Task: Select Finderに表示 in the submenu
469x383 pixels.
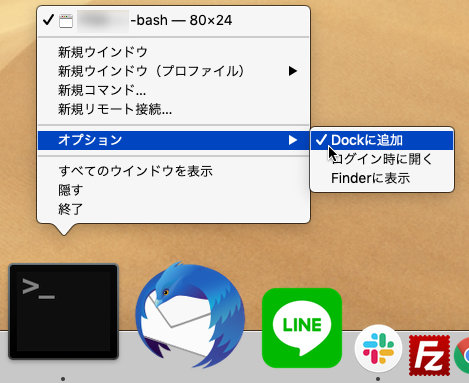Action: tap(382, 178)
